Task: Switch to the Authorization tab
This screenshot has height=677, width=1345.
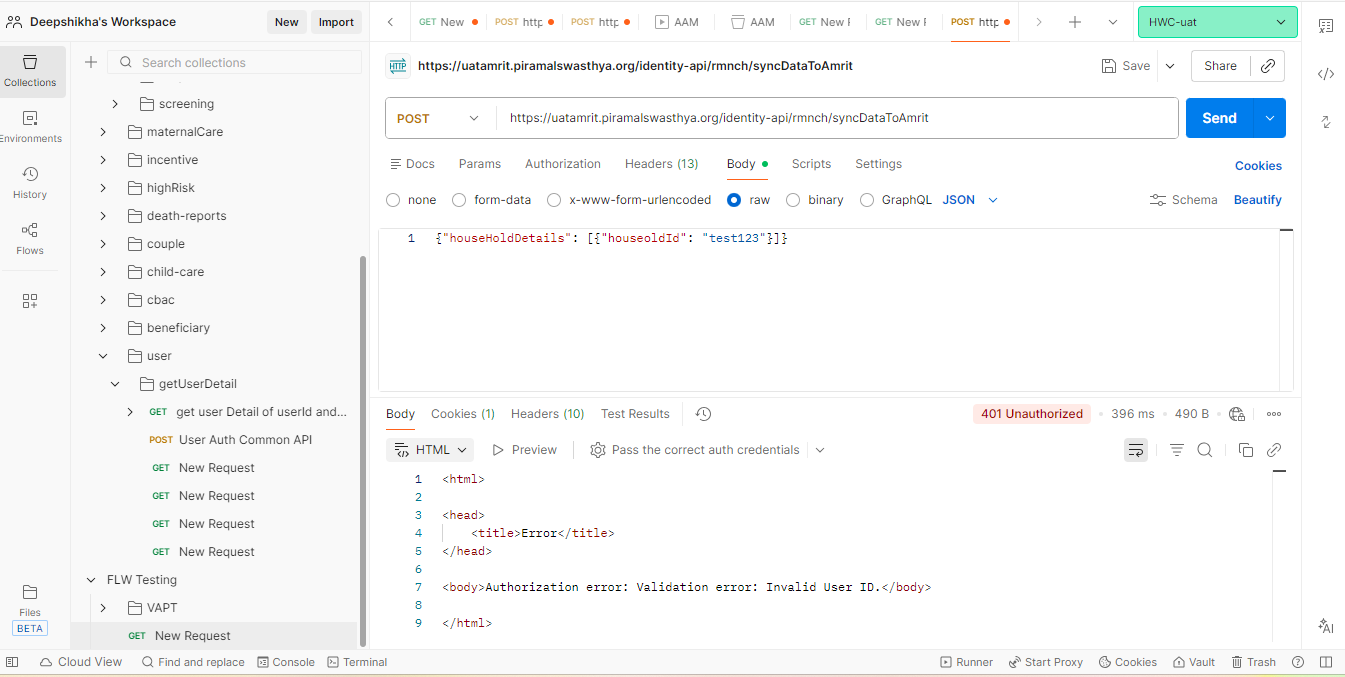Action: click(562, 164)
